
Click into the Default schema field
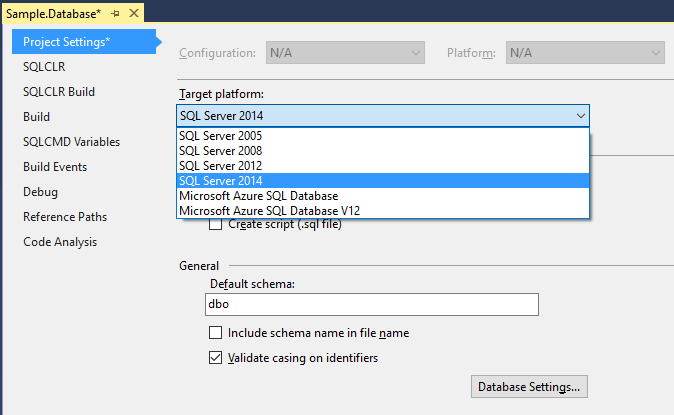point(370,305)
